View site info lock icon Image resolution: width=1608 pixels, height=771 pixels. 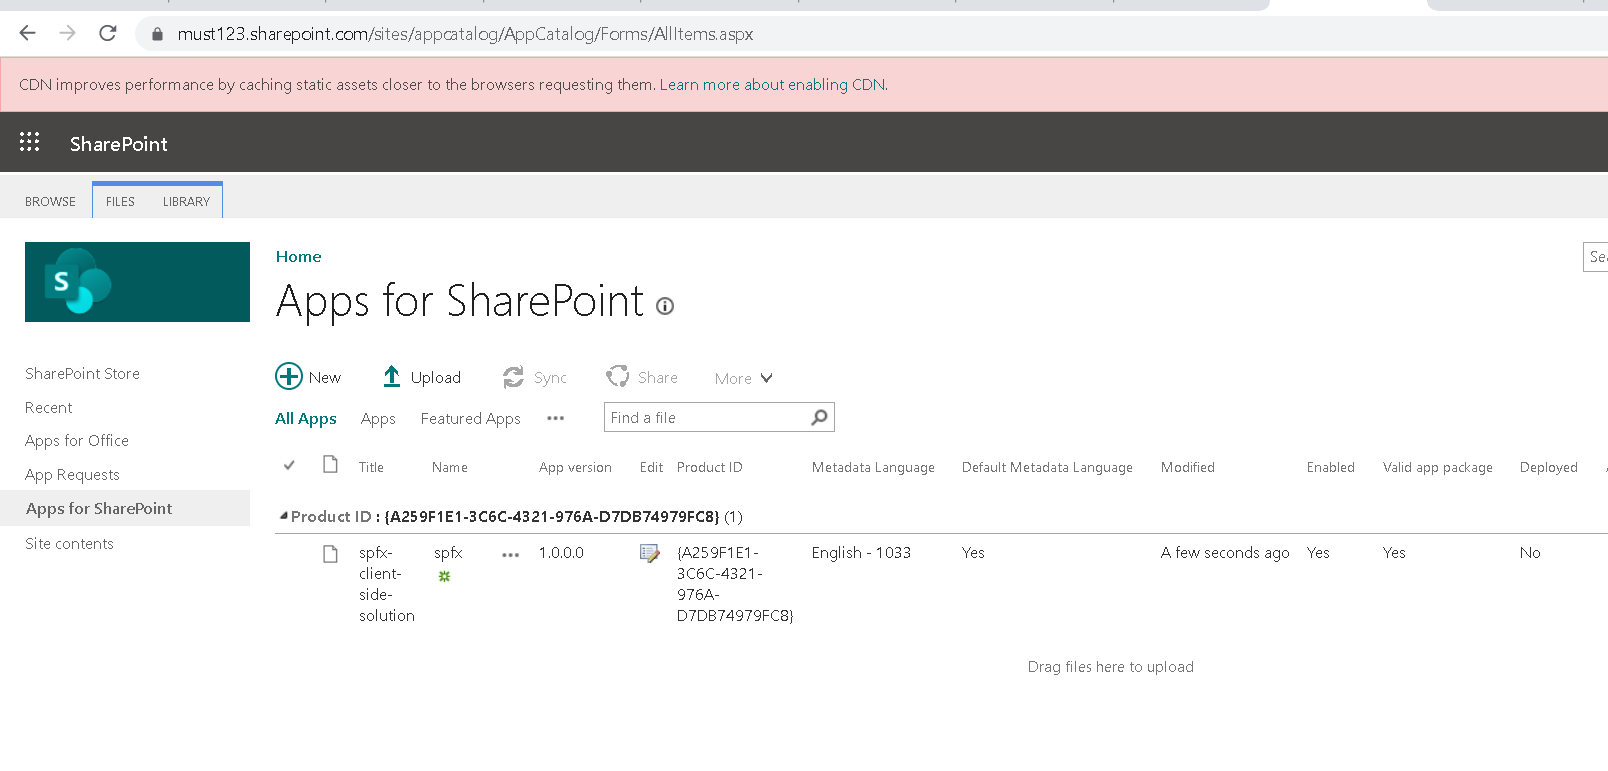click(x=157, y=34)
